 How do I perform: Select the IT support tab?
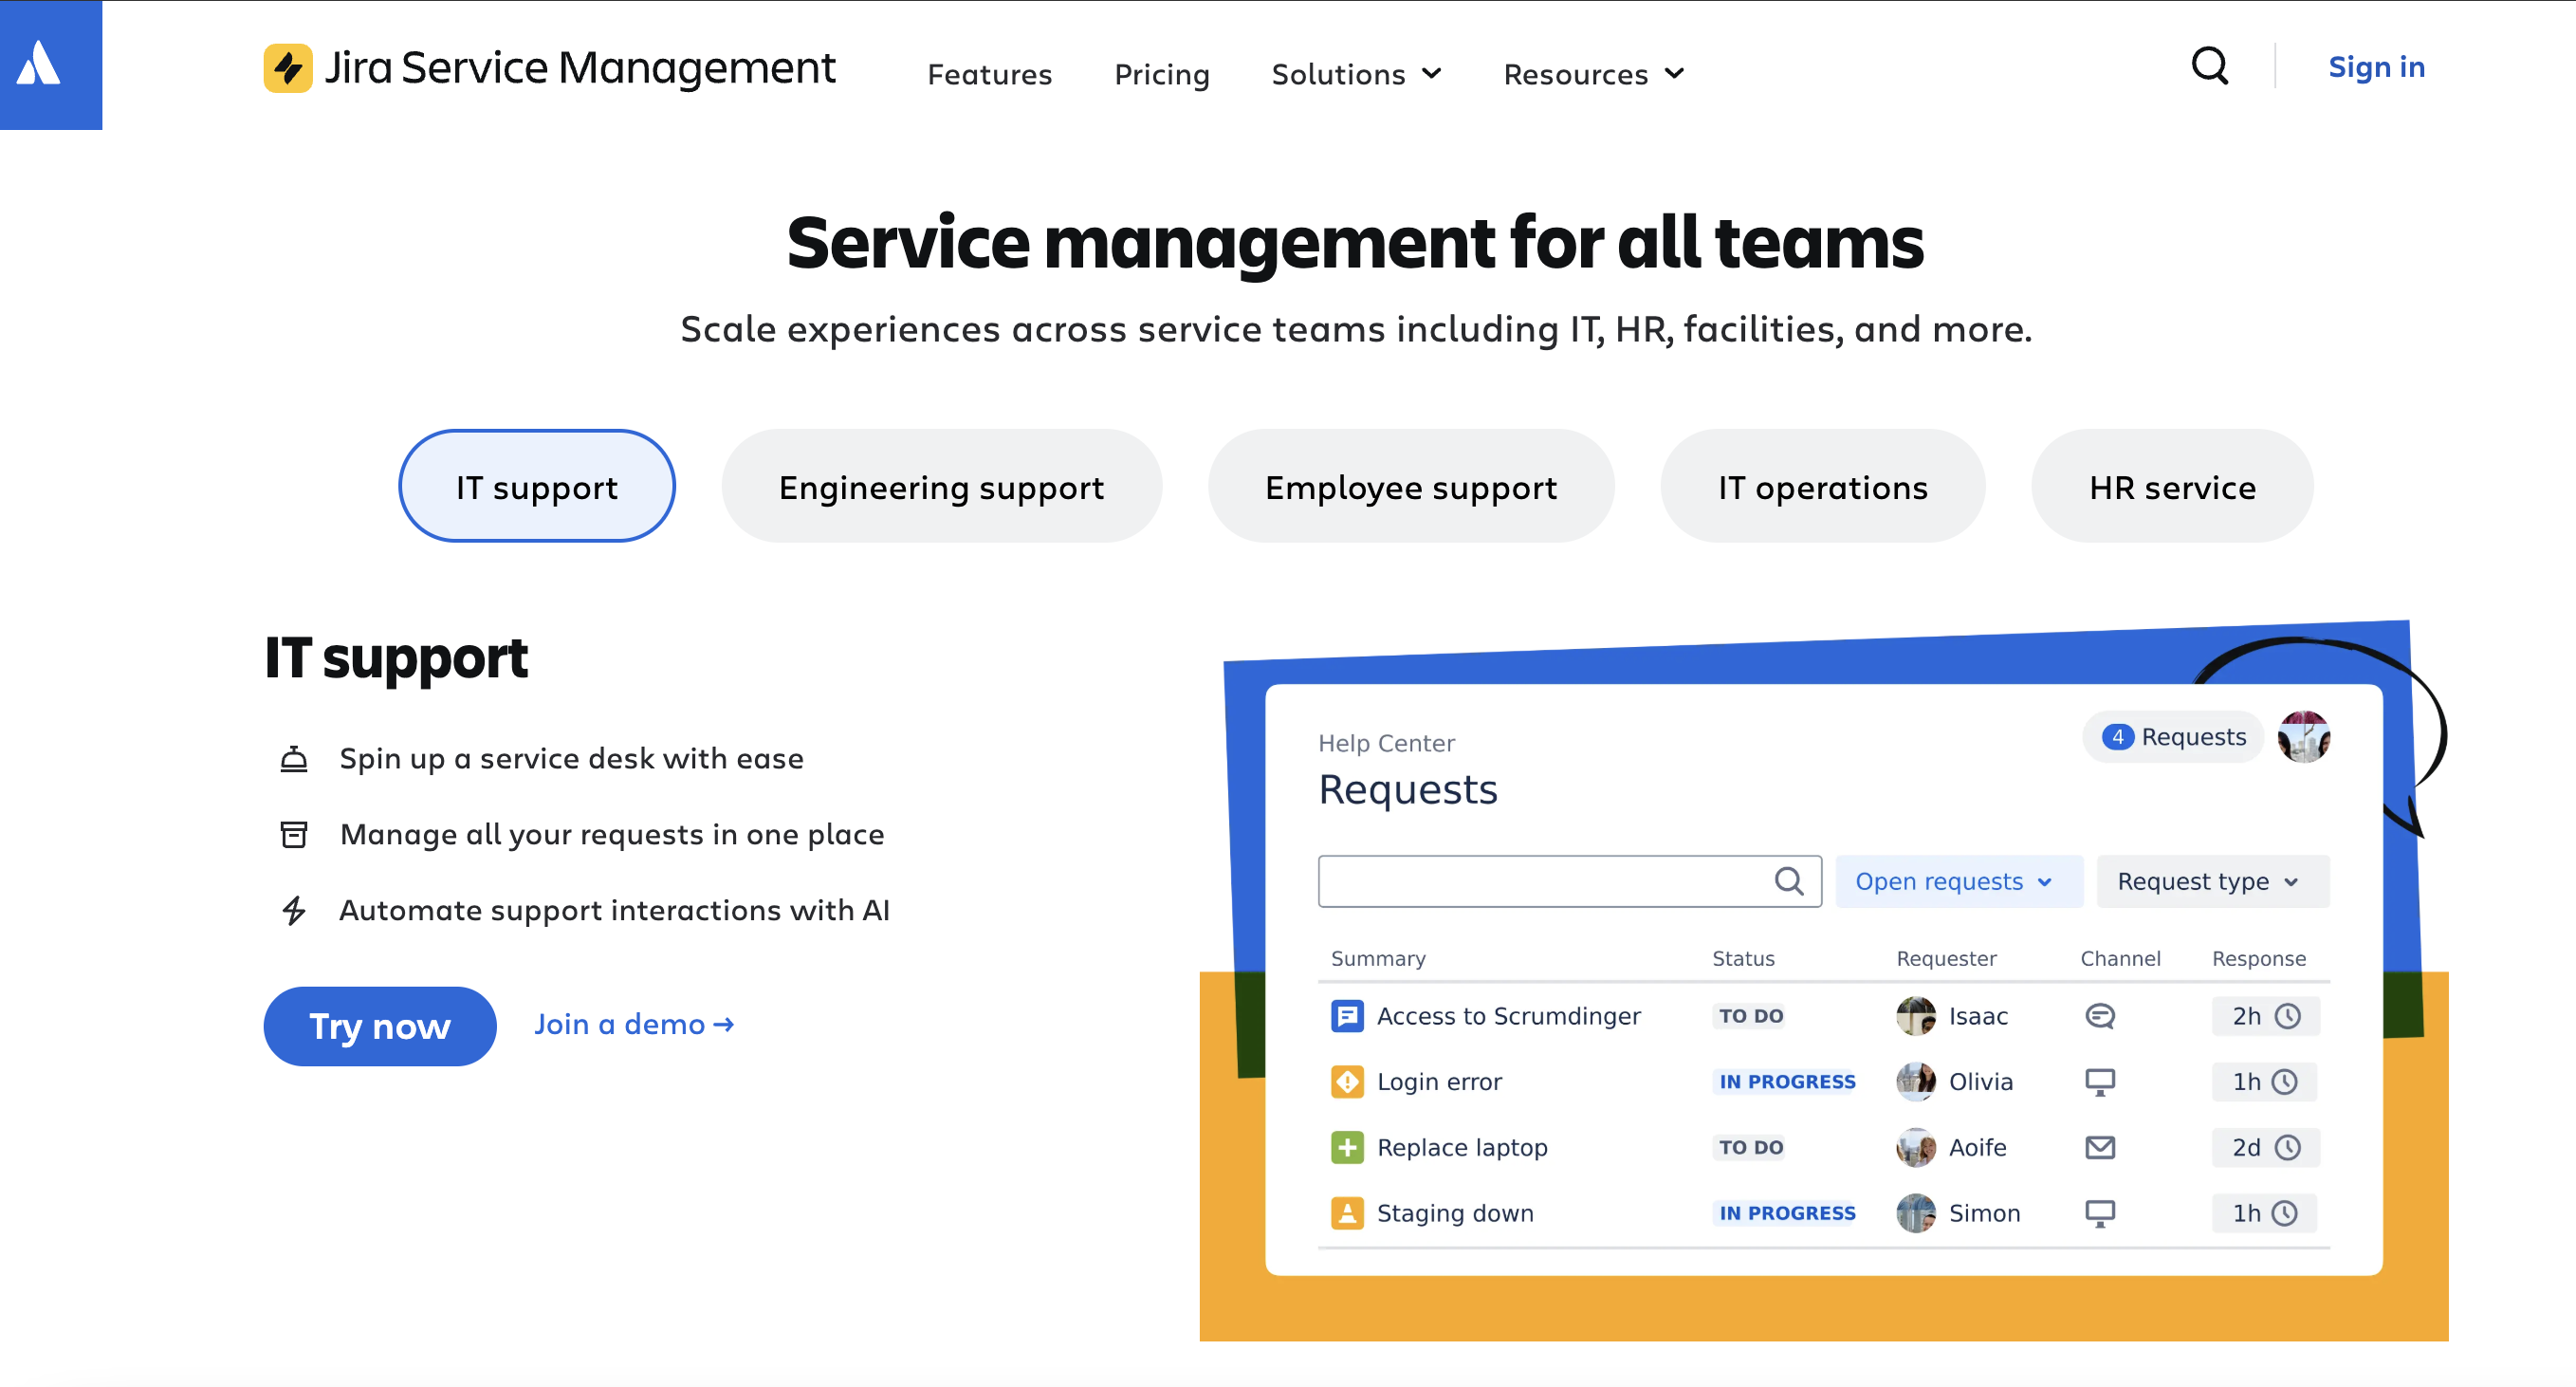(537, 487)
